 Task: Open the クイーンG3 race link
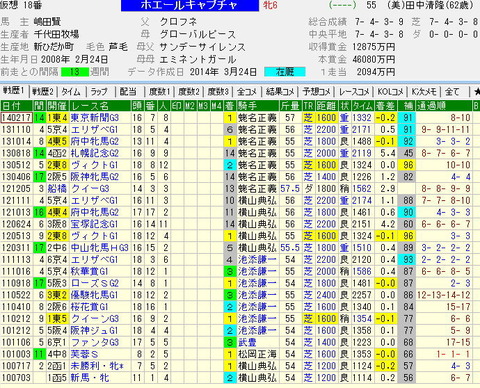click(x=95, y=319)
